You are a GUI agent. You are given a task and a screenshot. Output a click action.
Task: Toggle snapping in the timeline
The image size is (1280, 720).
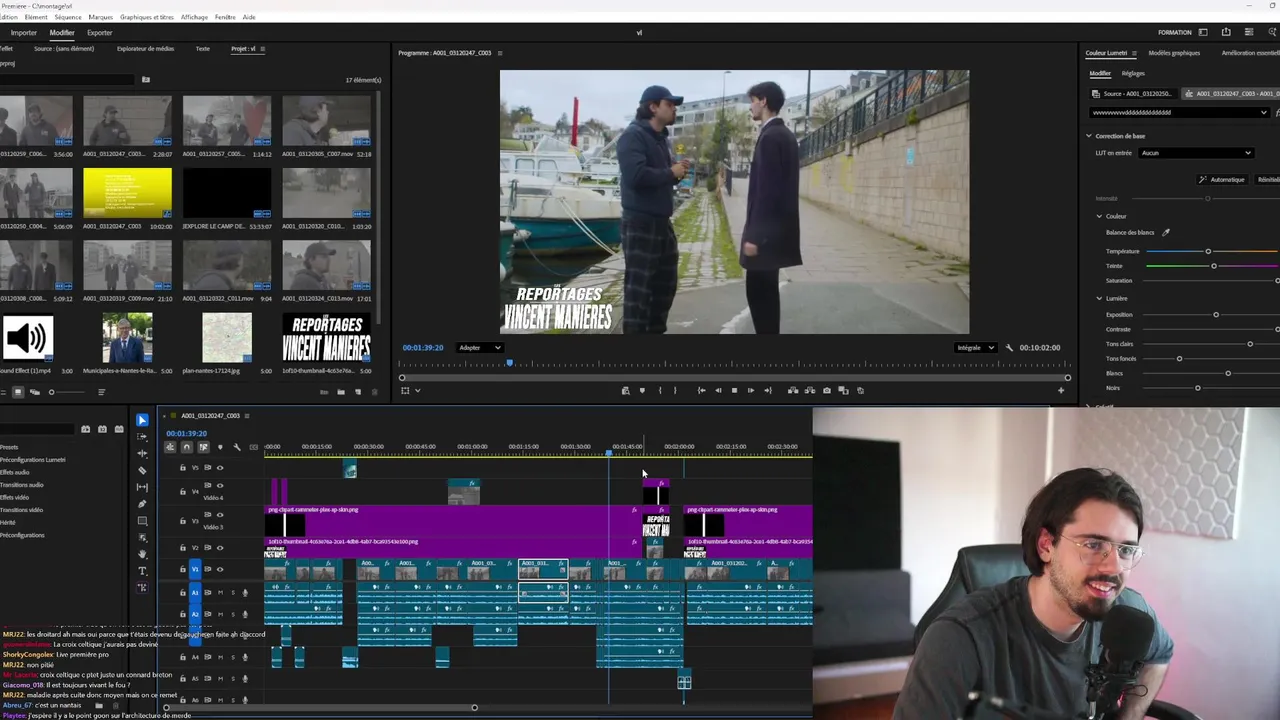[187, 447]
